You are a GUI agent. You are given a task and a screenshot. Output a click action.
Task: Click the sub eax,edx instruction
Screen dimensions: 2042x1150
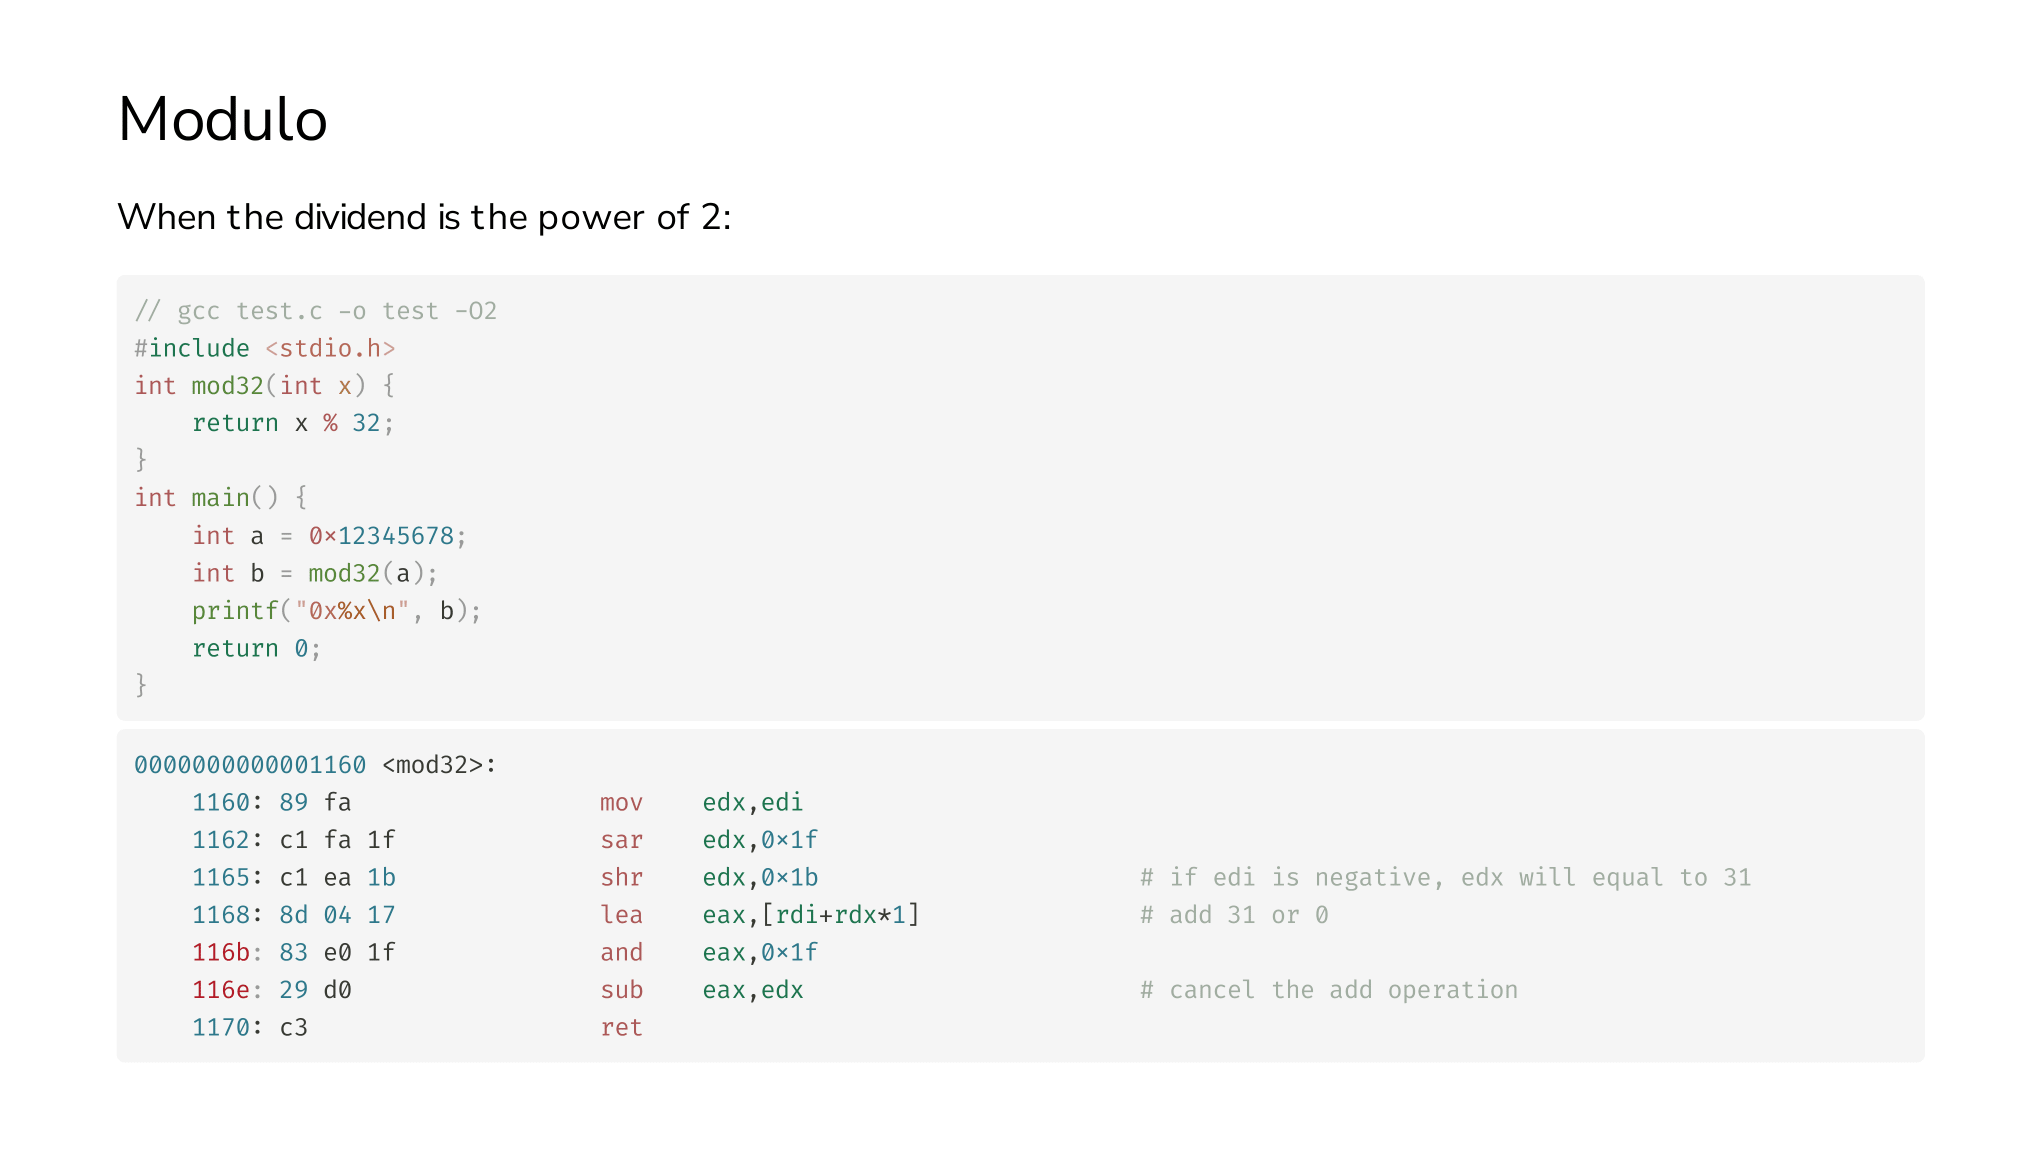point(701,990)
